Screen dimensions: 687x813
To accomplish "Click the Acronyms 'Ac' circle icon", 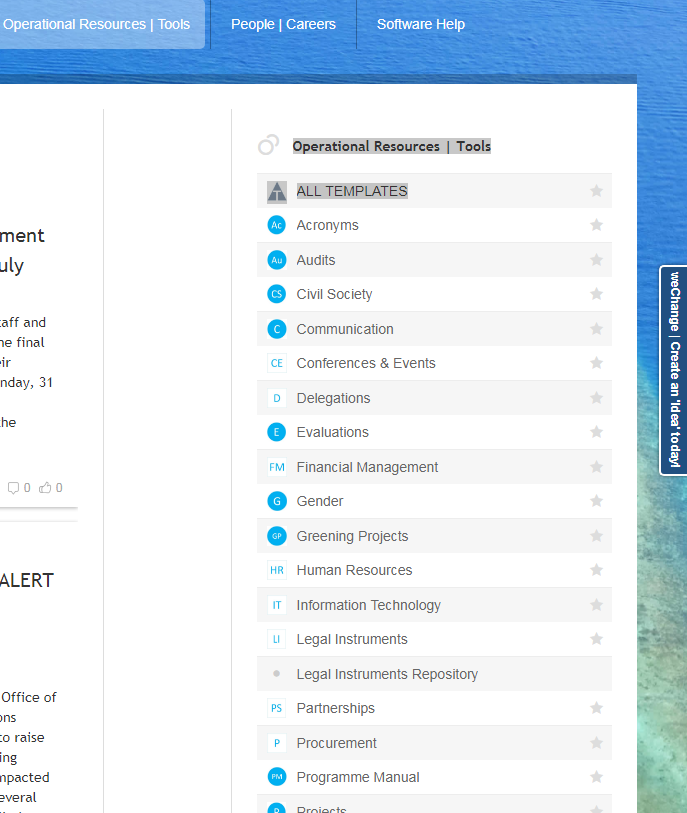I will (277, 225).
